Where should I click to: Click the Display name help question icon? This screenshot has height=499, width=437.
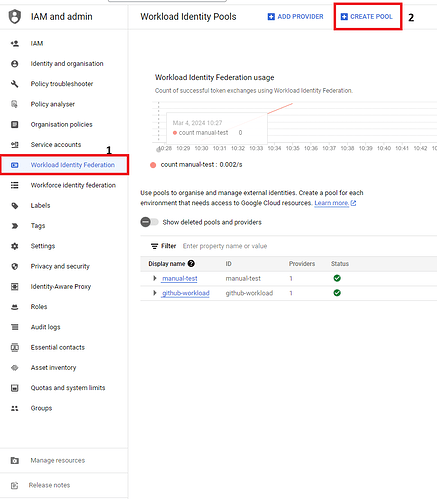tap(191, 264)
